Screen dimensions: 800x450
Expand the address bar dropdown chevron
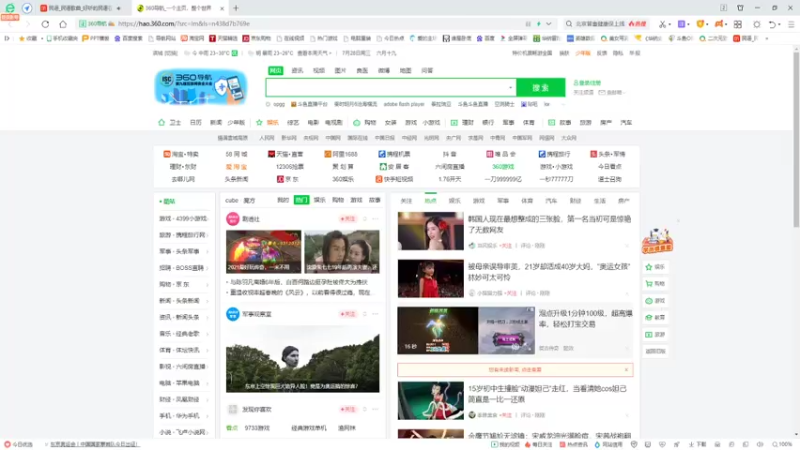pyautogui.click(x=548, y=23)
